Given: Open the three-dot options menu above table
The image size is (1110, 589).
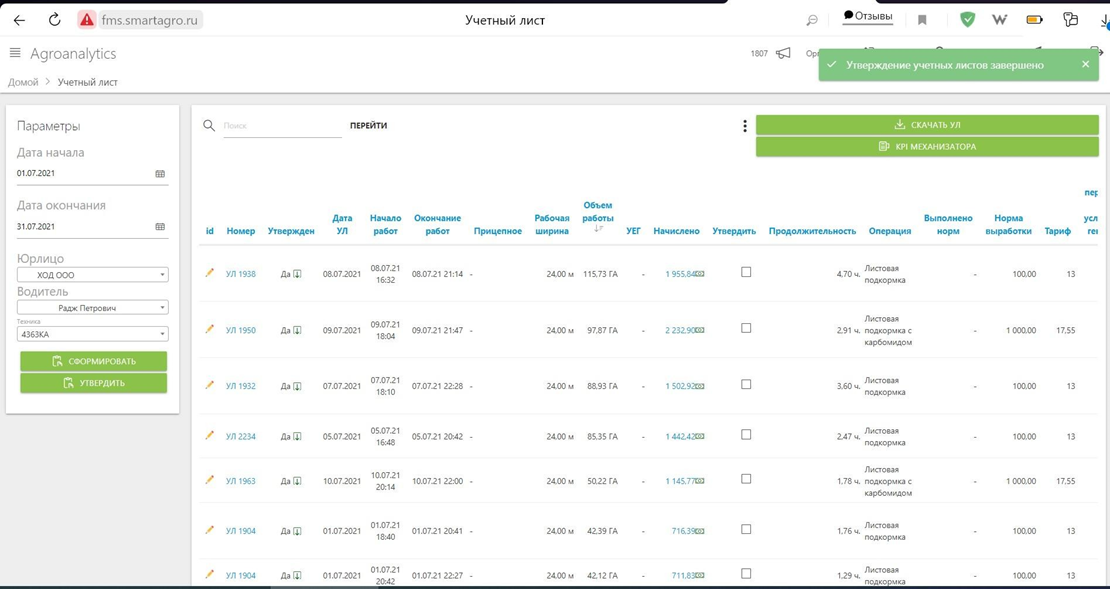Looking at the screenshot, I should pyautogui.click(x=744, y=126).
